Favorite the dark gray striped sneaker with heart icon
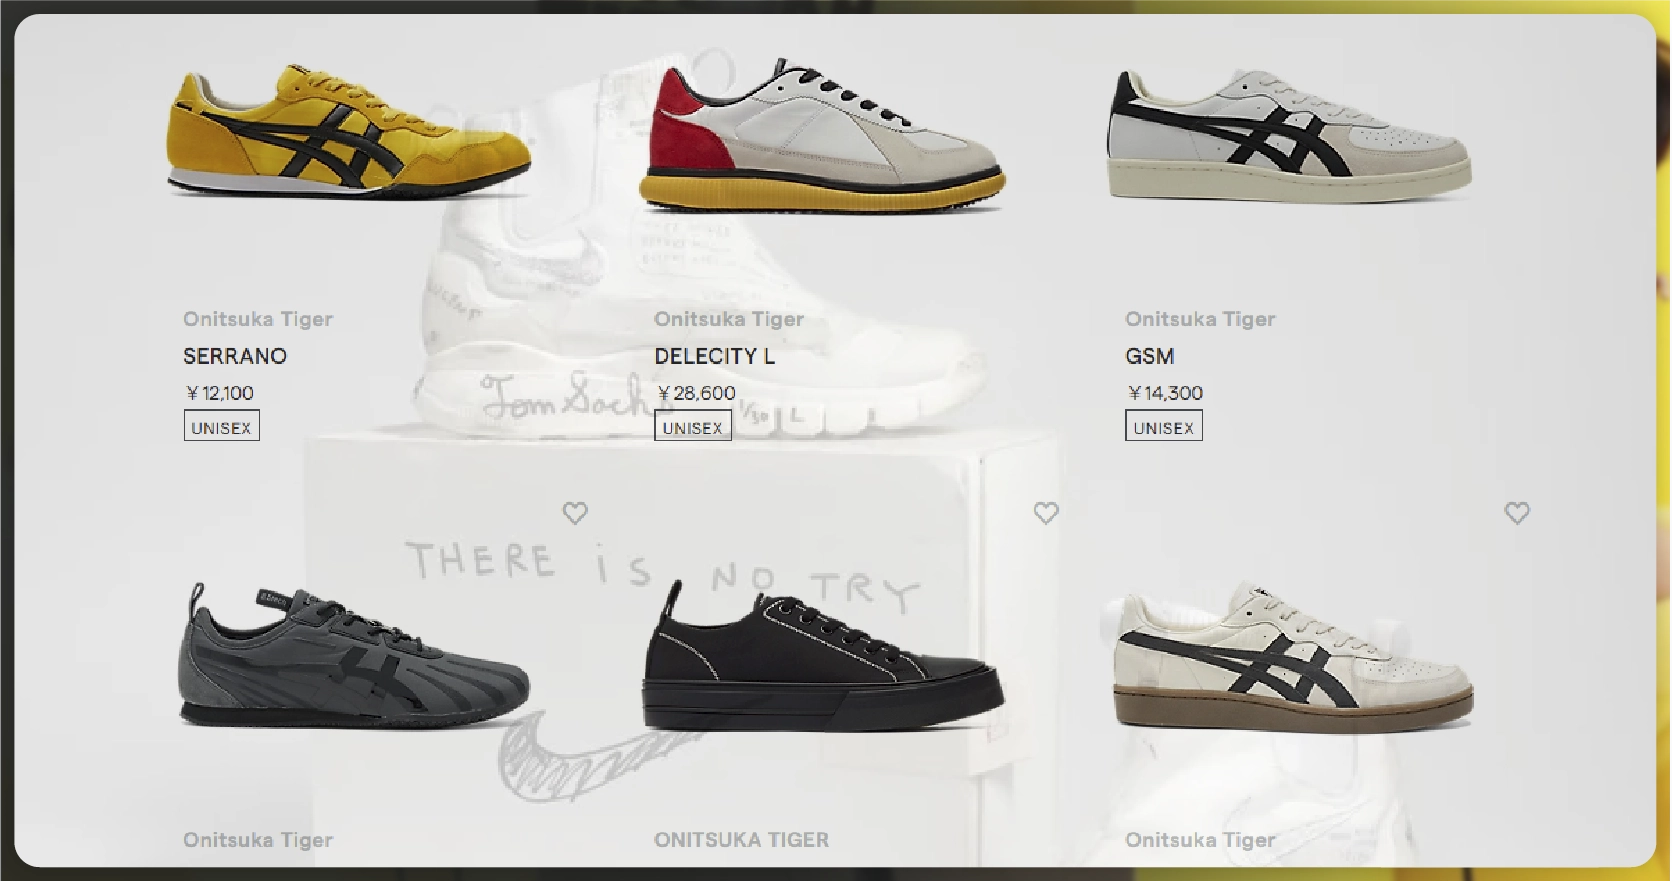 [575, 513]
